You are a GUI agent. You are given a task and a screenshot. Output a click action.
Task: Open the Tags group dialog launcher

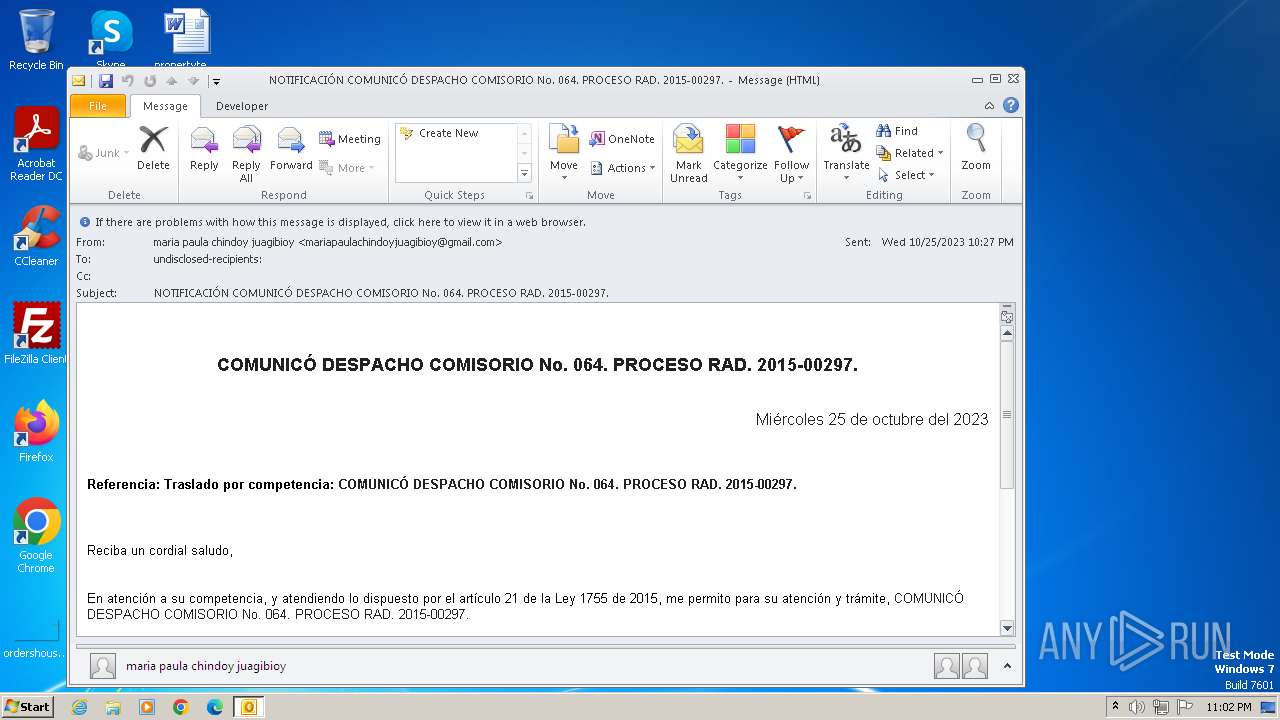(807, 196)
